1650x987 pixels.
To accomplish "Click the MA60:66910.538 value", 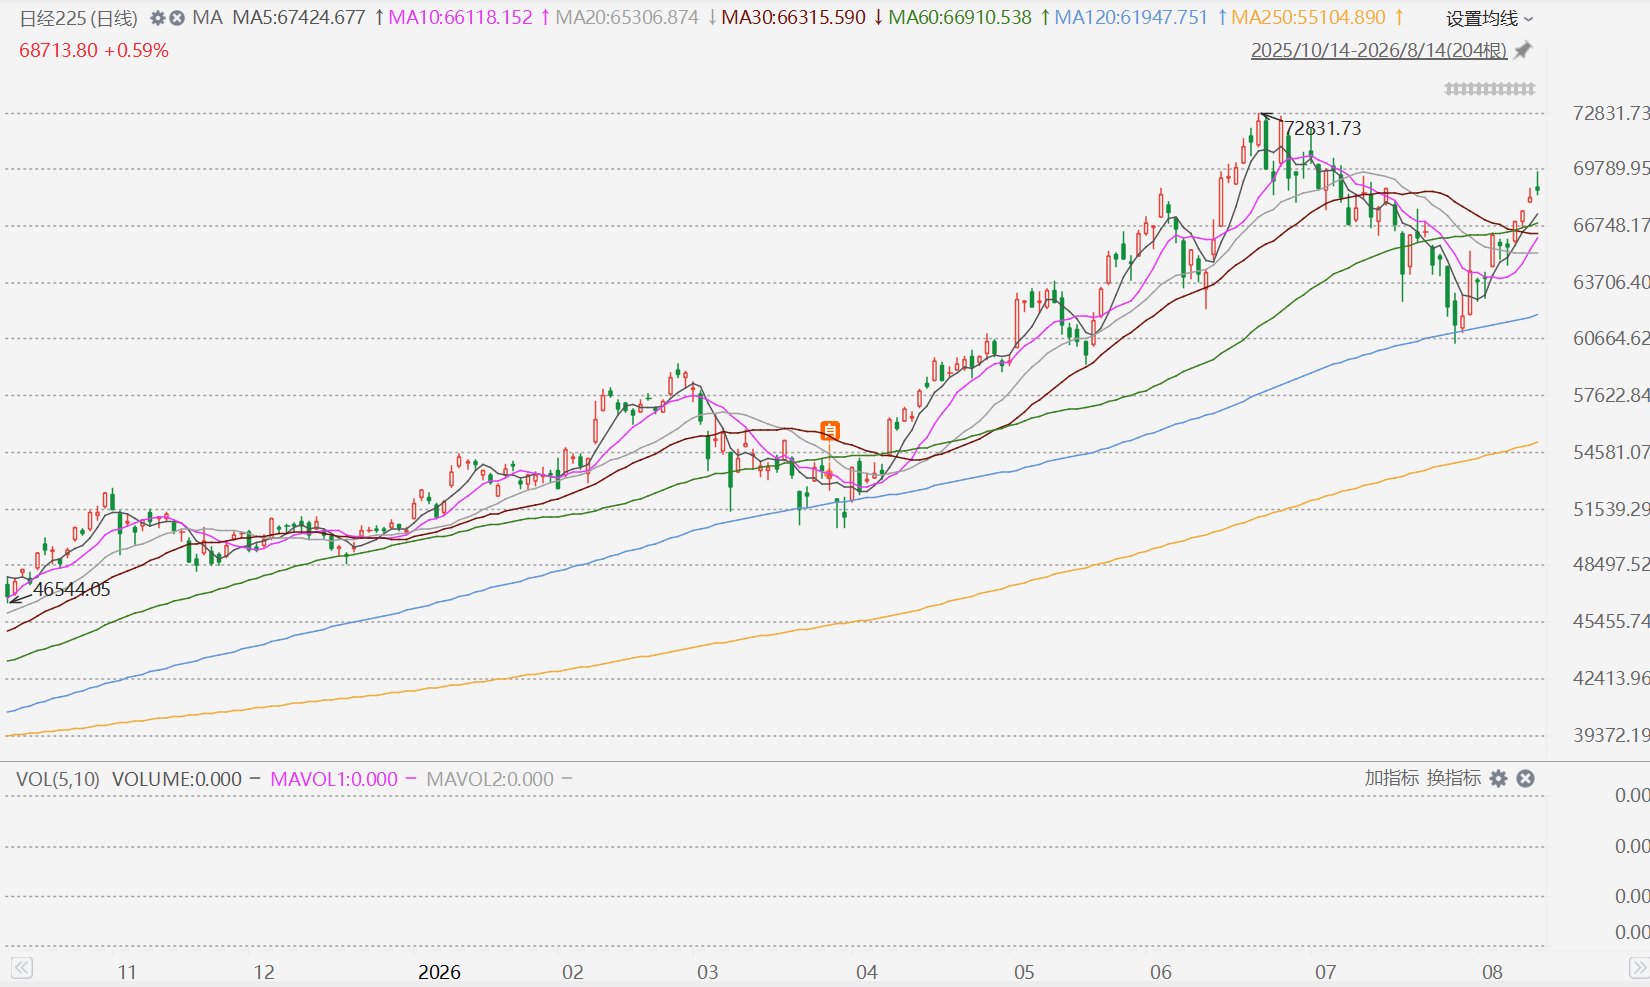I will 960,18.
